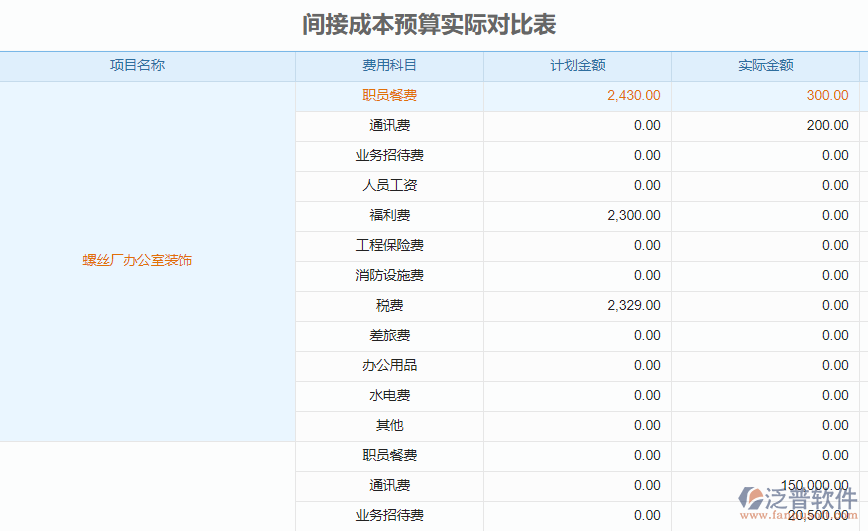This screenshot has width=868, height=531.
Task: Click the 项目名称 column header
Action: point(137,66)
